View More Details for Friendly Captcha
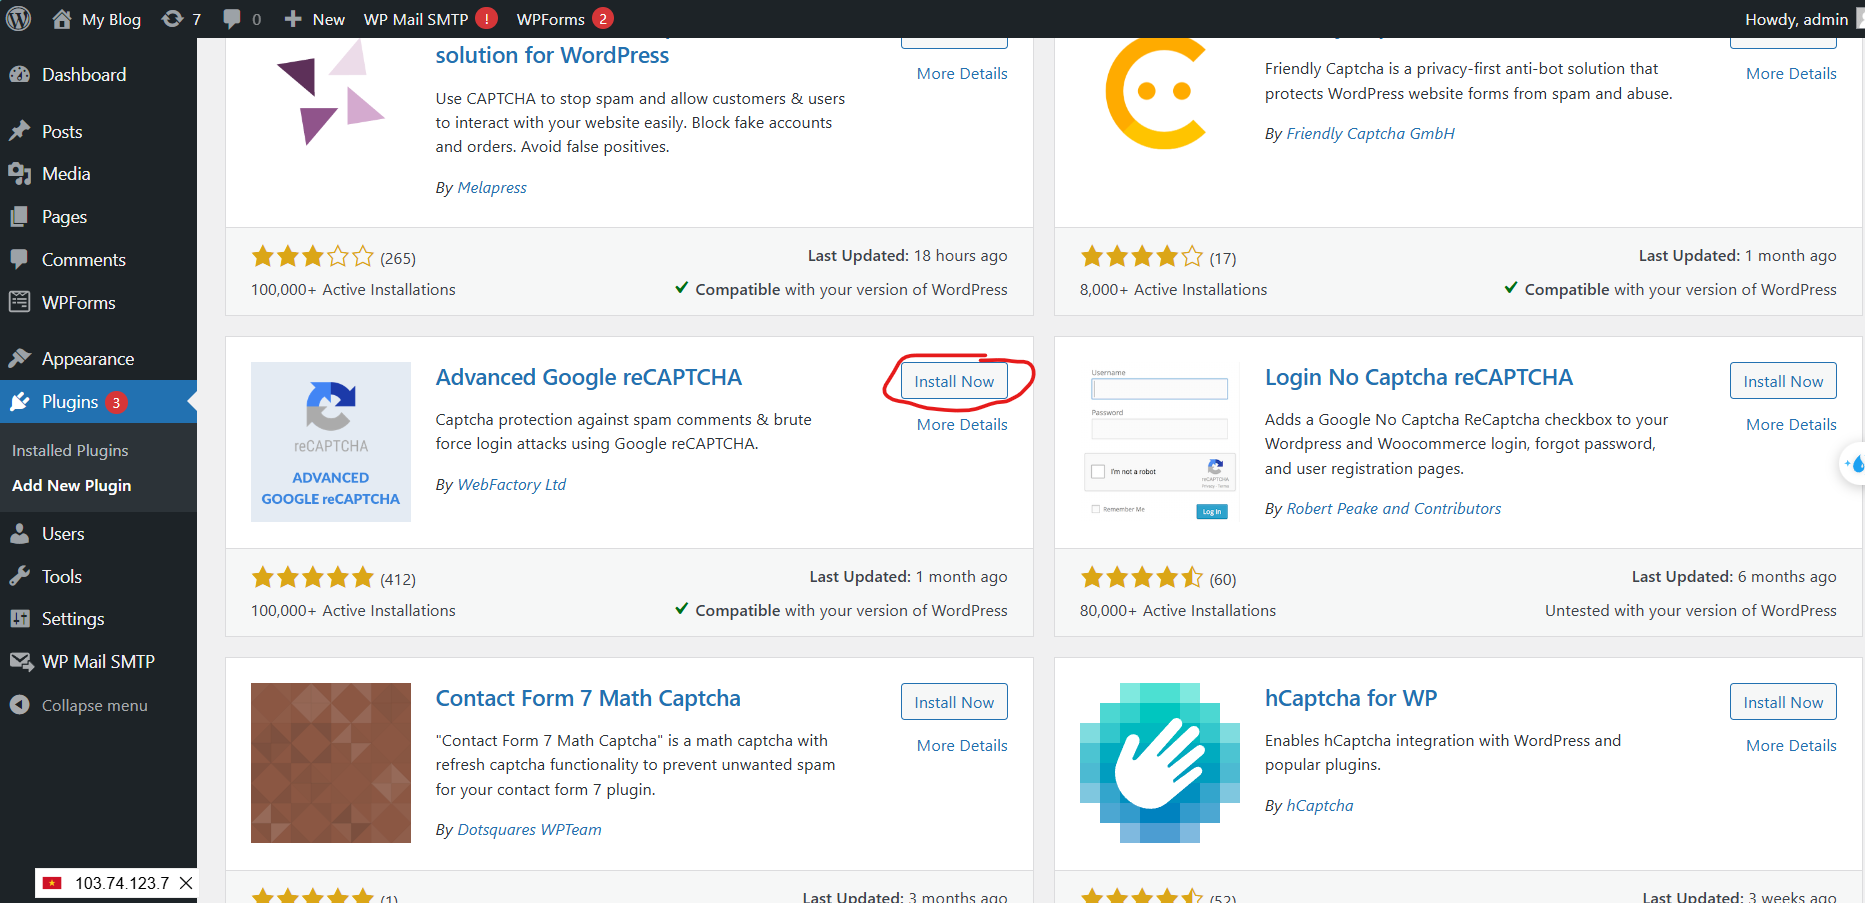Screen dimensions: 1865x903 [1791, 74]
